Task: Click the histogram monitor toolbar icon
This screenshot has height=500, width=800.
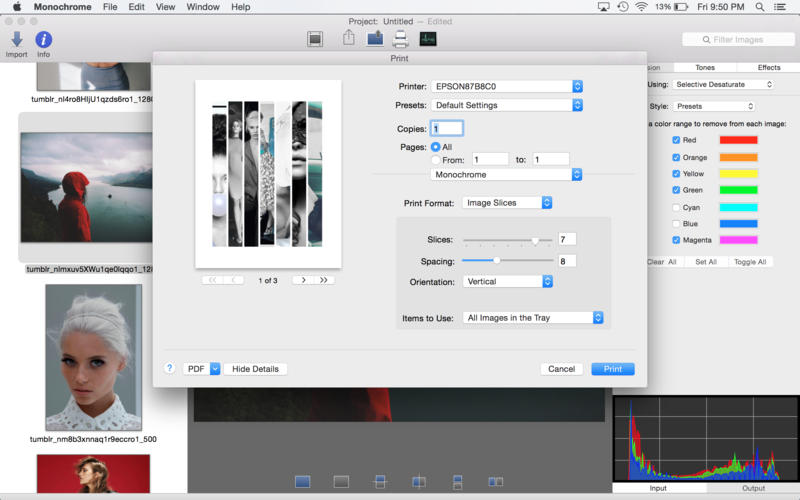Action: [428, 39]
